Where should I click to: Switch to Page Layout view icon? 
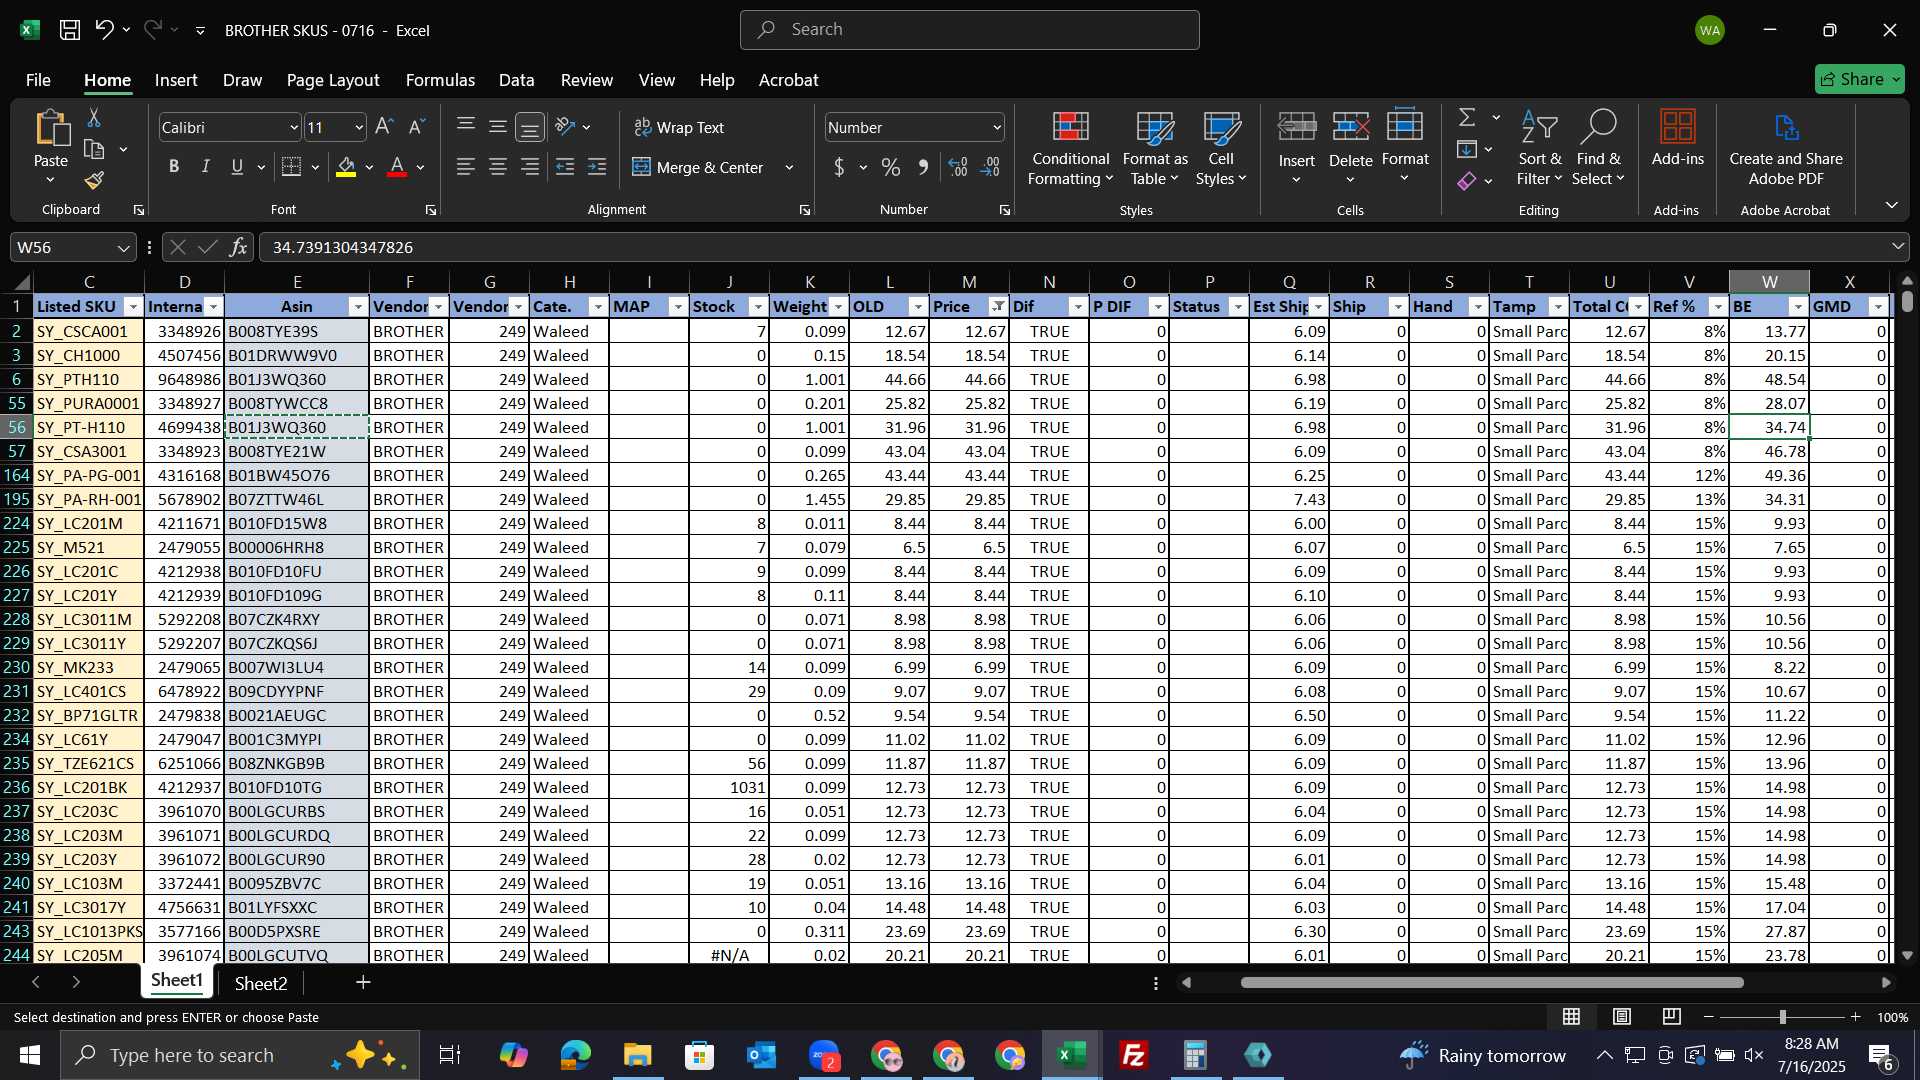click(x=1622, y=1017)
